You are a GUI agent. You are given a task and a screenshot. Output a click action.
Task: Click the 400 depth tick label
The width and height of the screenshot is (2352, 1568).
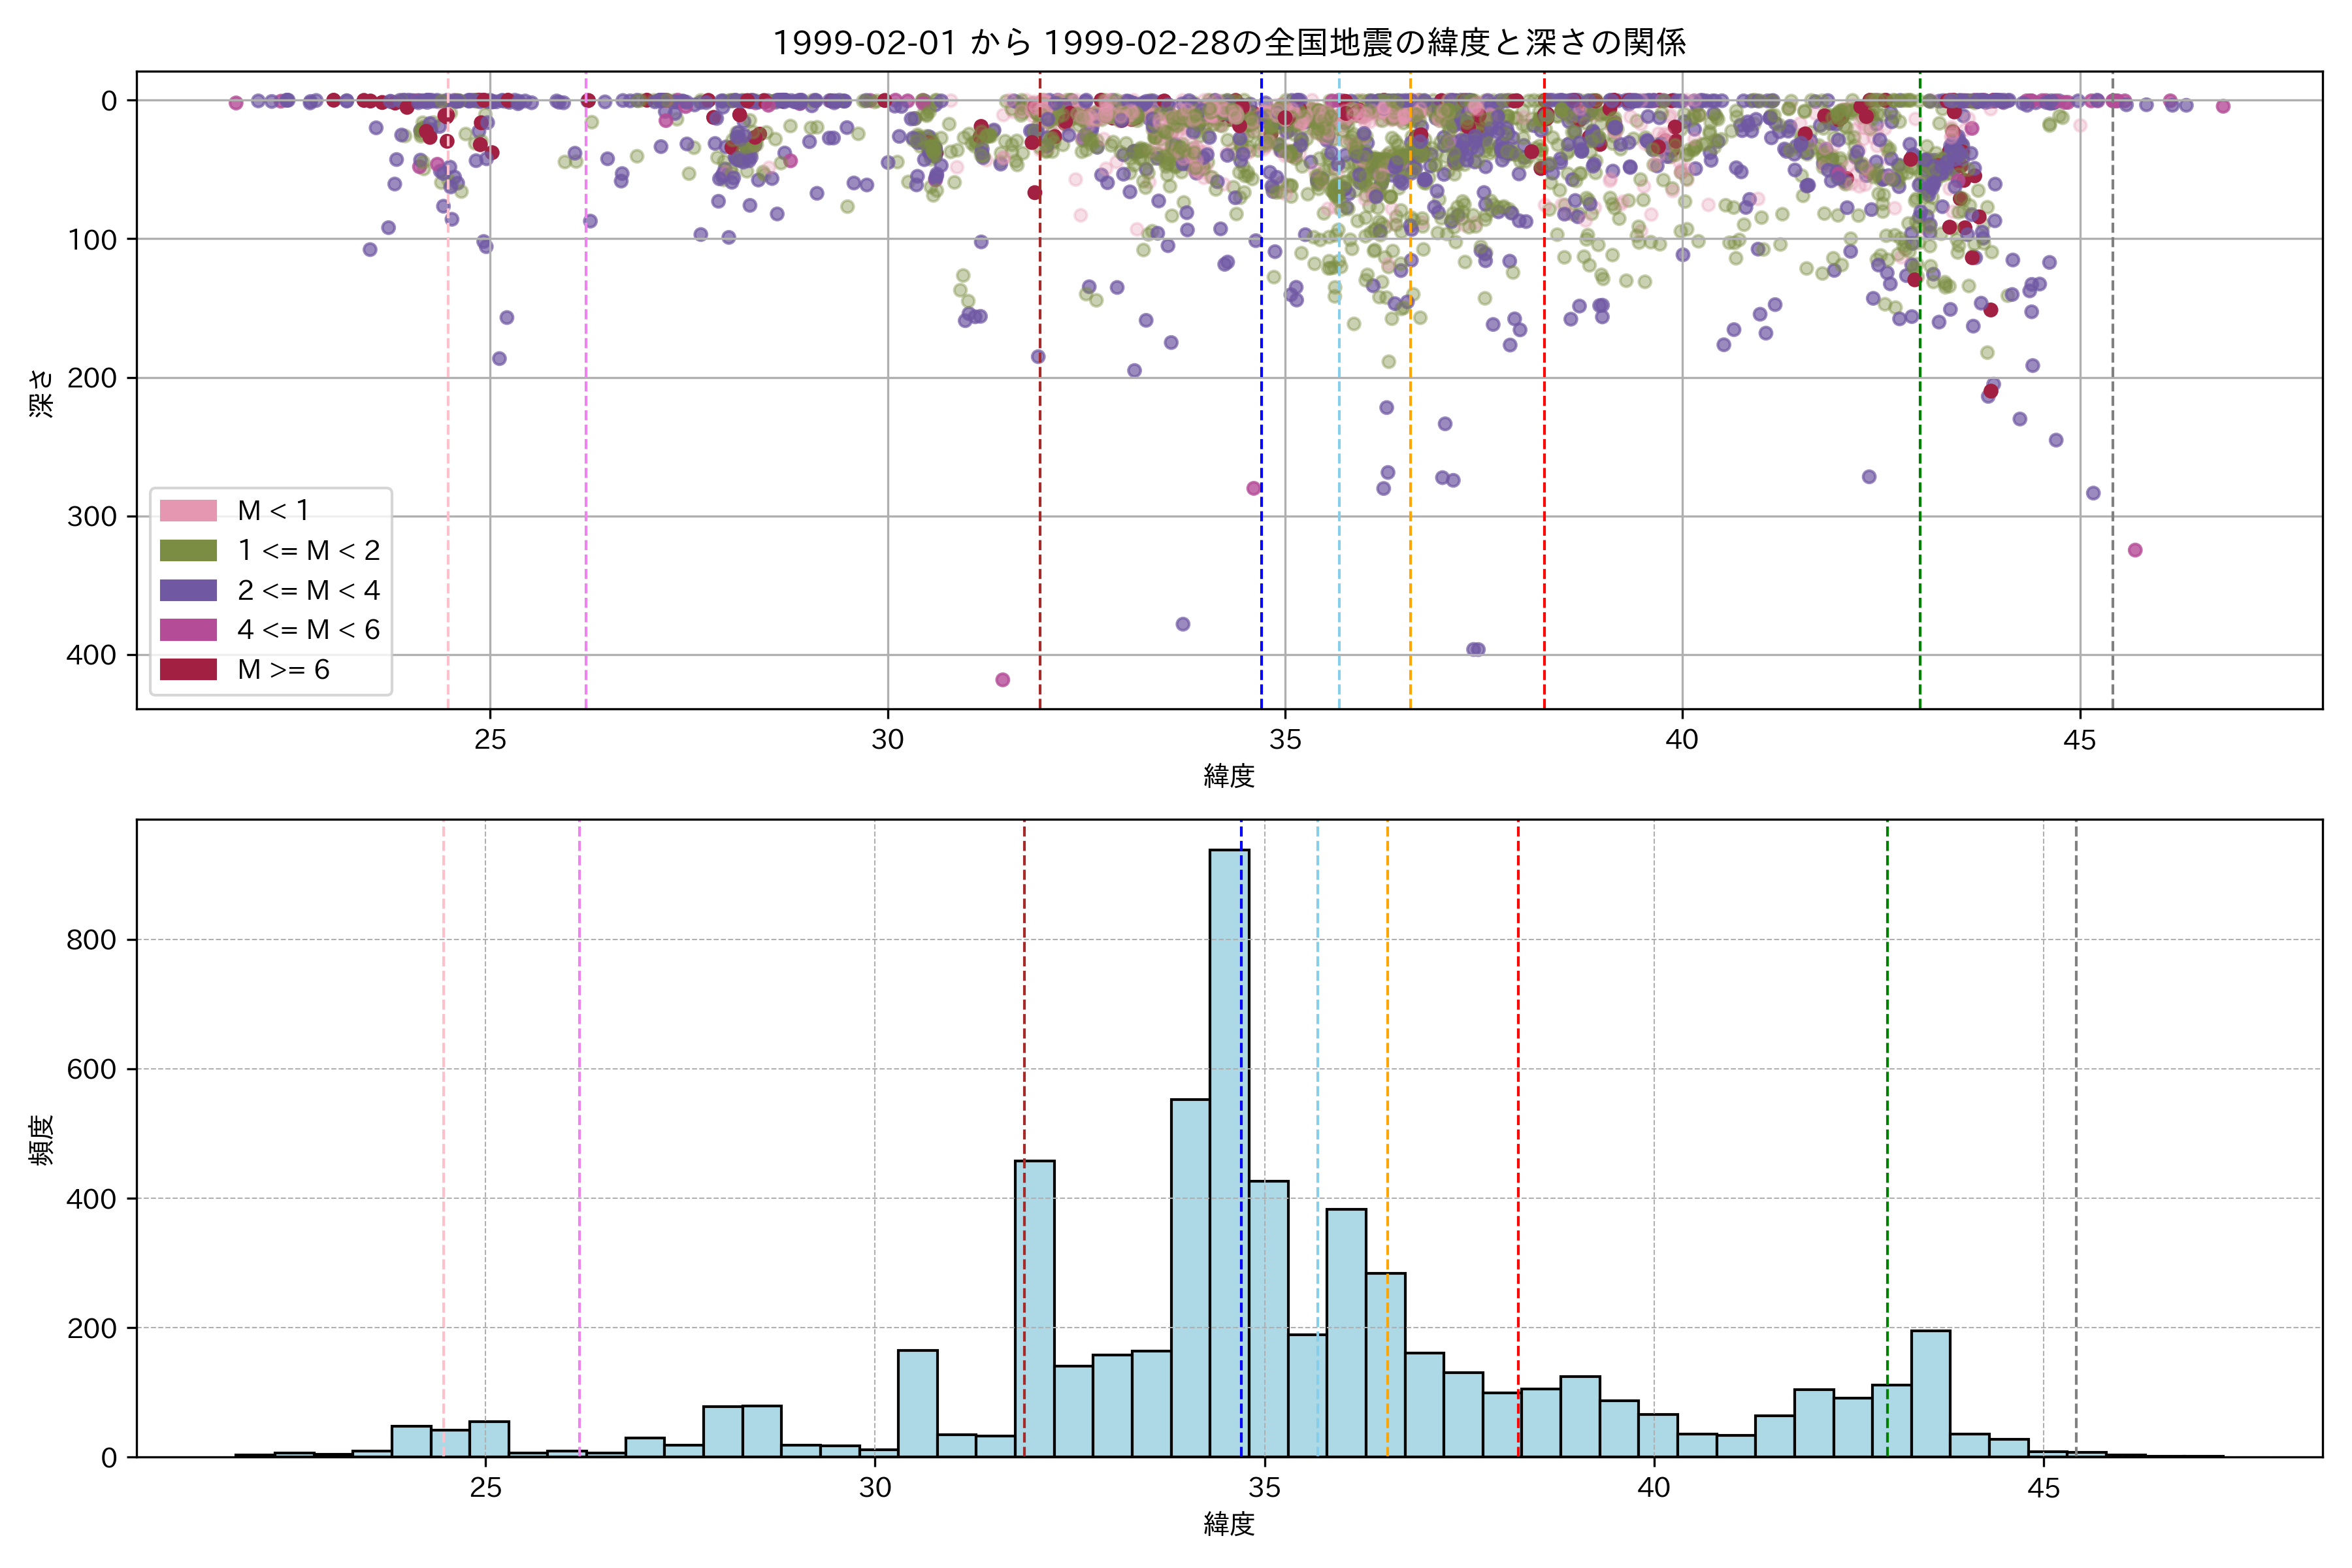pos(91,655)
